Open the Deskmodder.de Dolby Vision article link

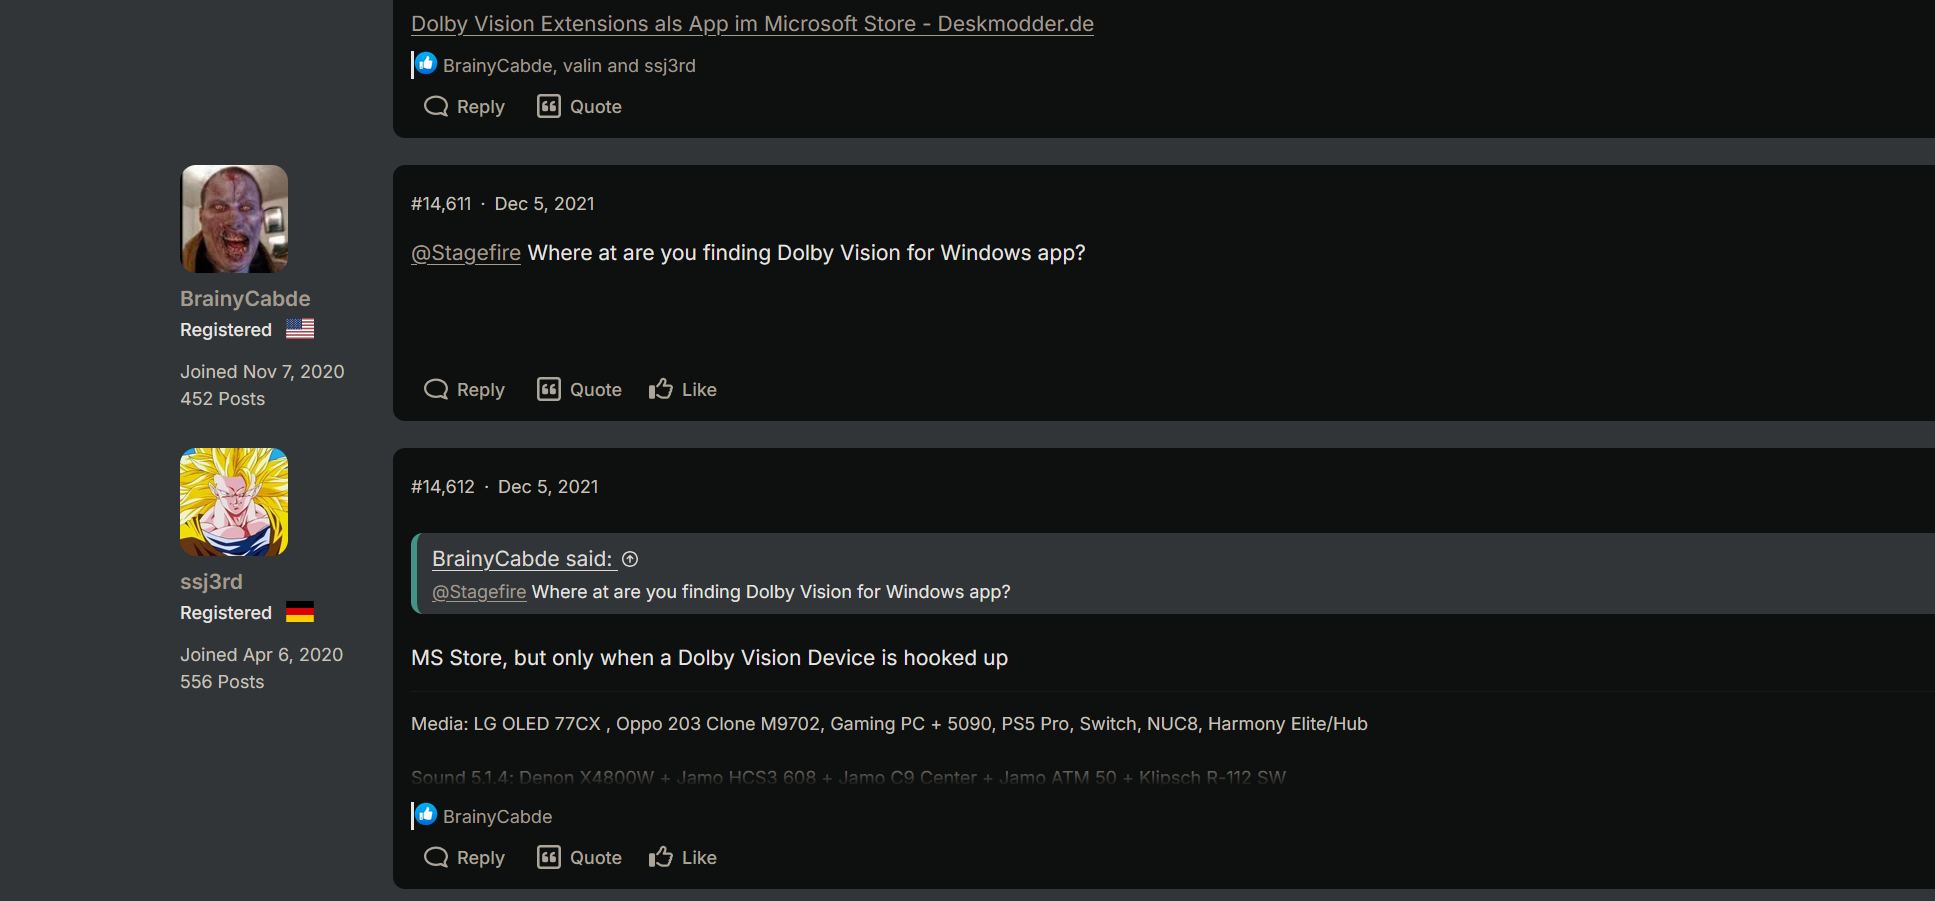tap(752, 23)
